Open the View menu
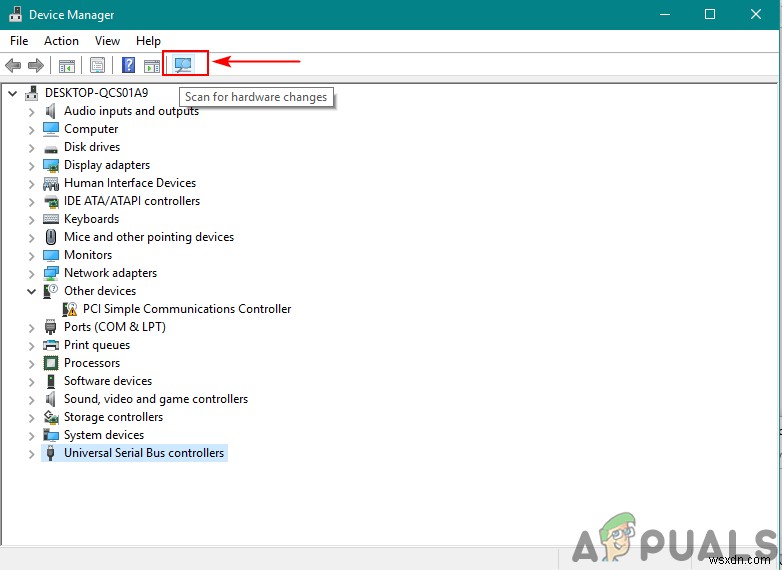The image size is (782, 570). (x=107, y=41)
